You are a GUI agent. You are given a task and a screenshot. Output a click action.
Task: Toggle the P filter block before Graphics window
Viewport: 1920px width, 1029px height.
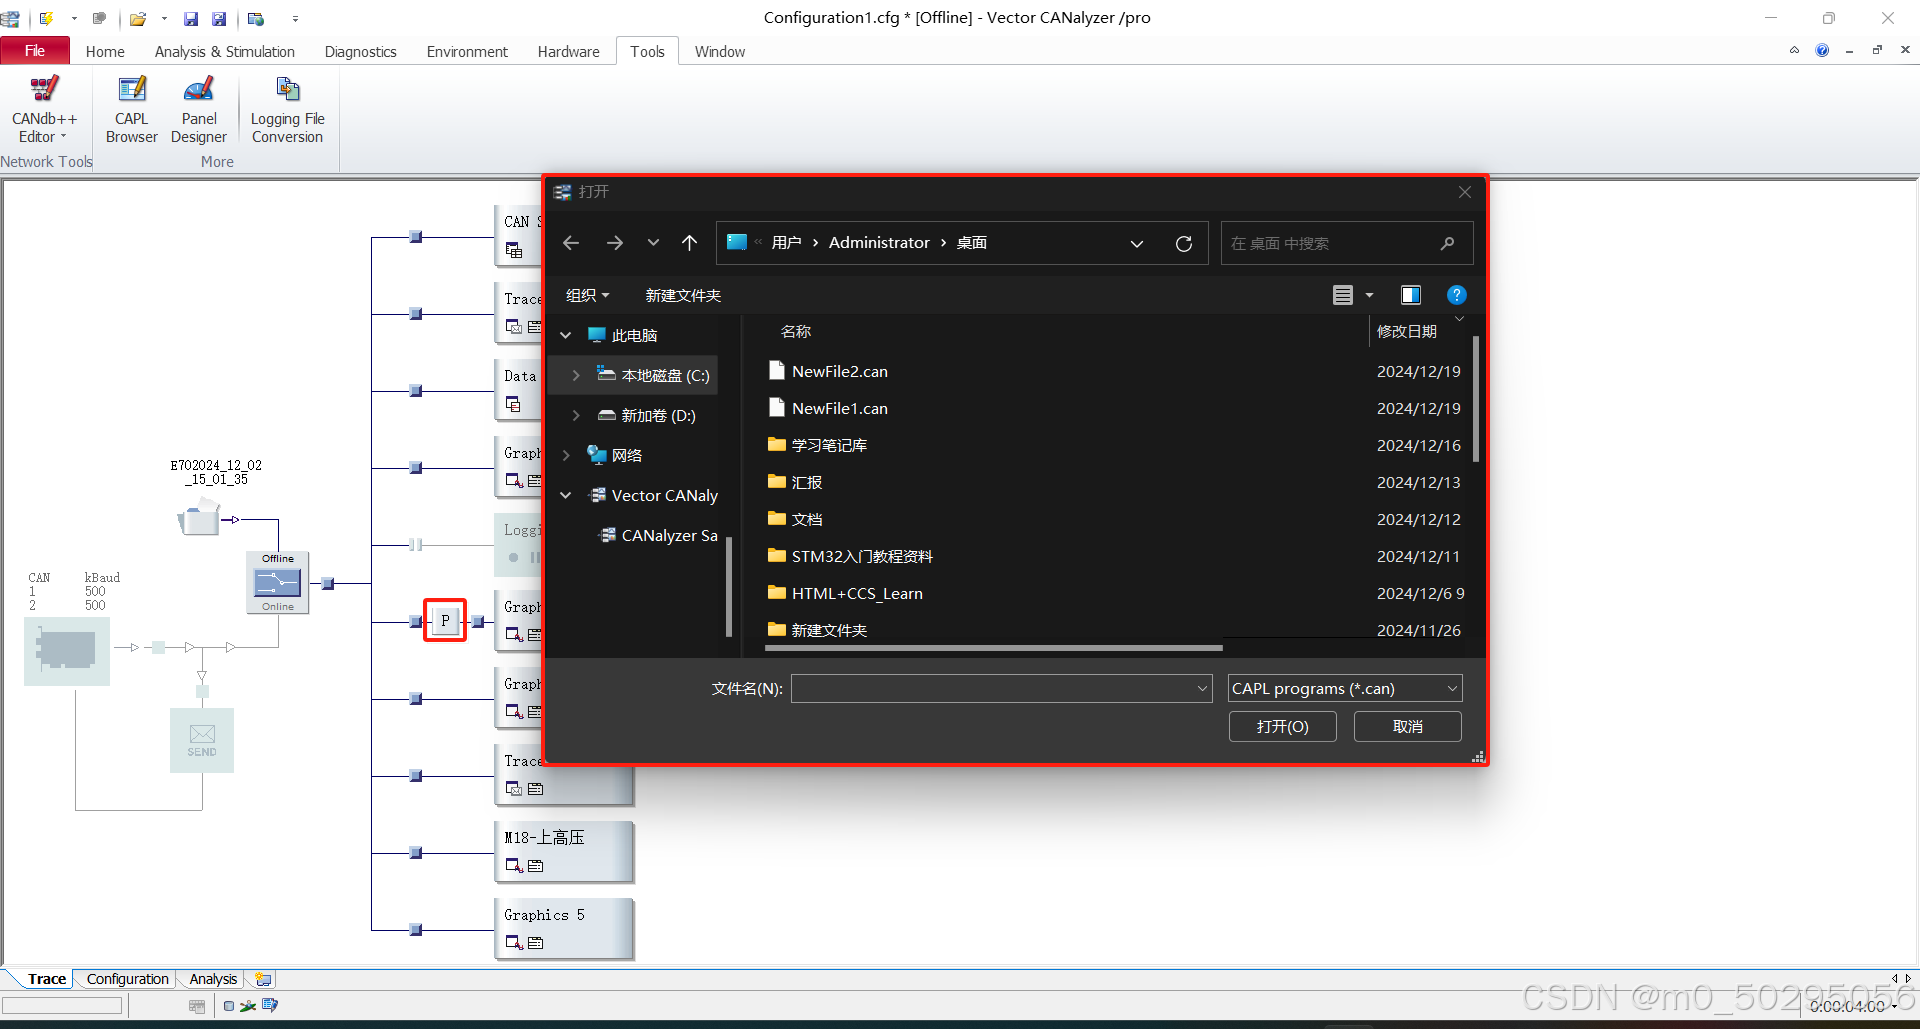click(x=444, y=620)
